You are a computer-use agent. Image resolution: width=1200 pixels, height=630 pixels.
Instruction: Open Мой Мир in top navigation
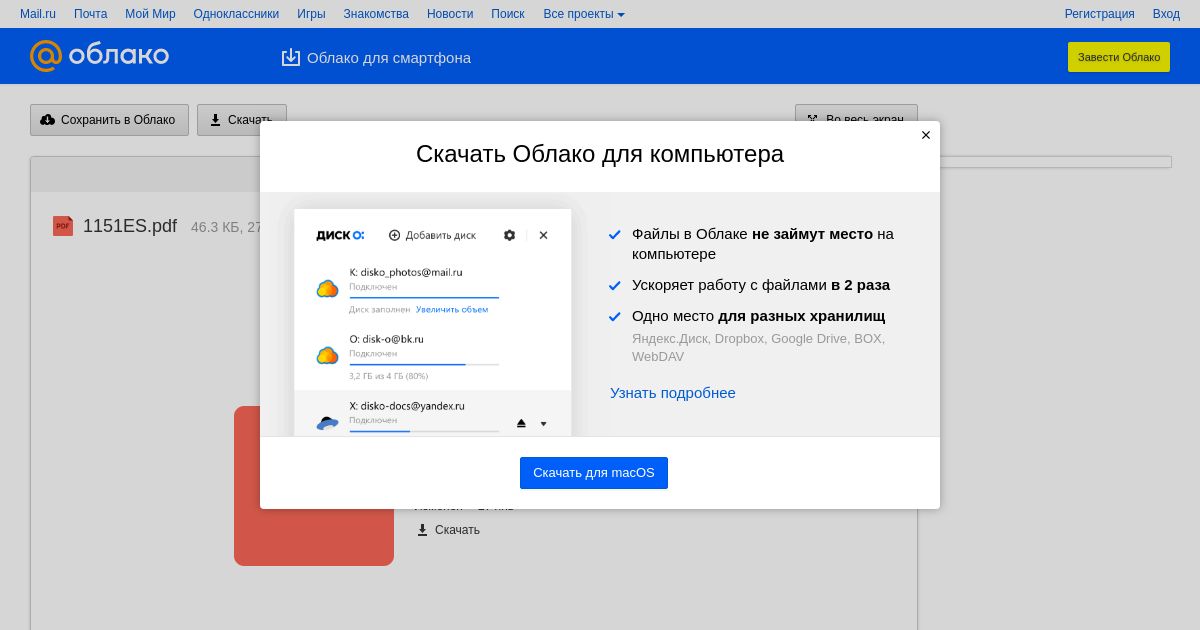click(x=150, y=14)
